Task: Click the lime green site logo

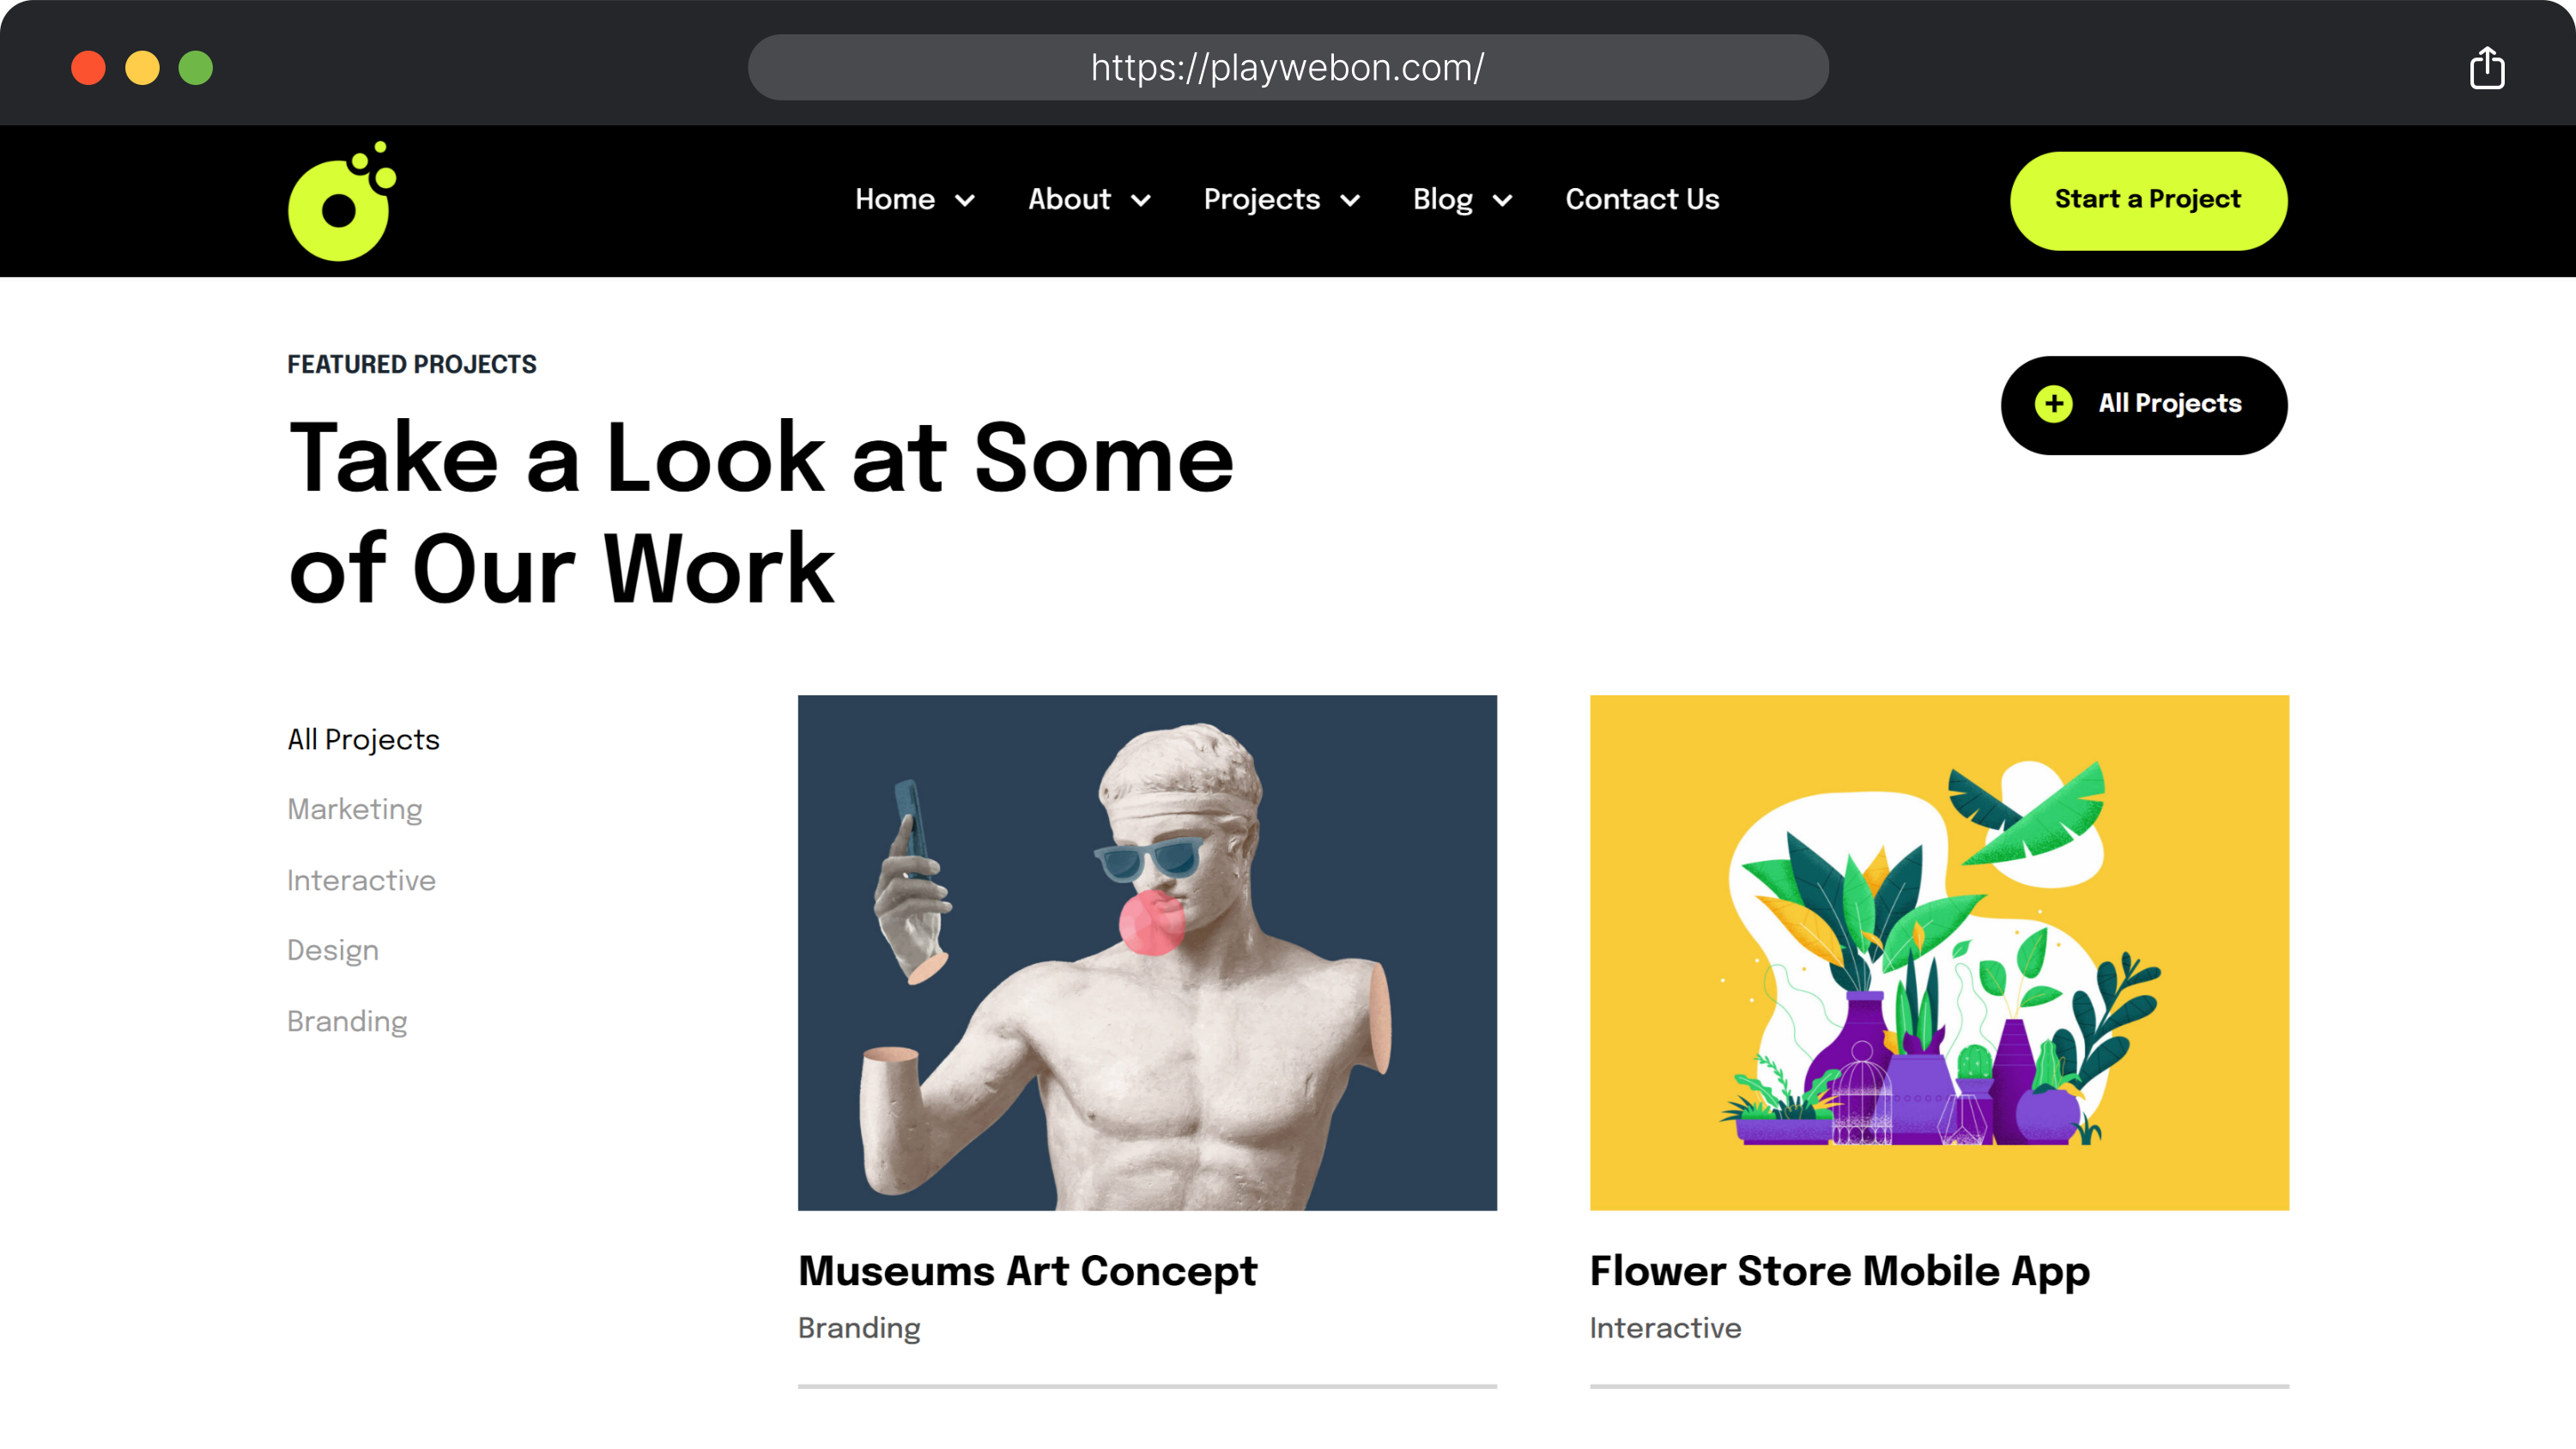Action: [x=342, y=201]
